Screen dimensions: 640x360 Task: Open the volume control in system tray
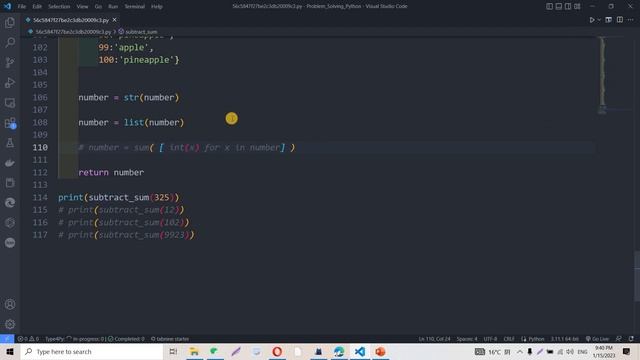coord(570,351)
